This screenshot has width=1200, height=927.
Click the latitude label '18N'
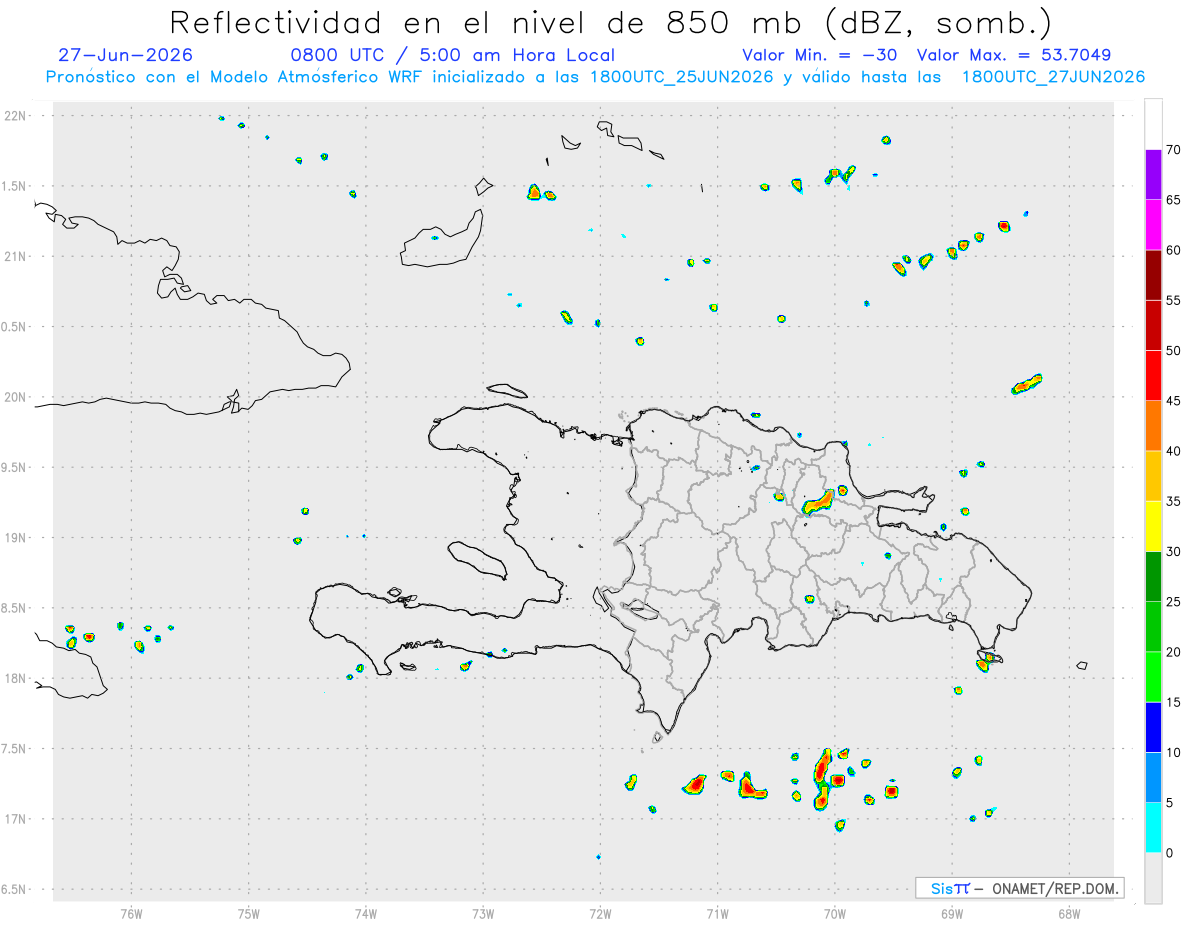coord(17,678)
